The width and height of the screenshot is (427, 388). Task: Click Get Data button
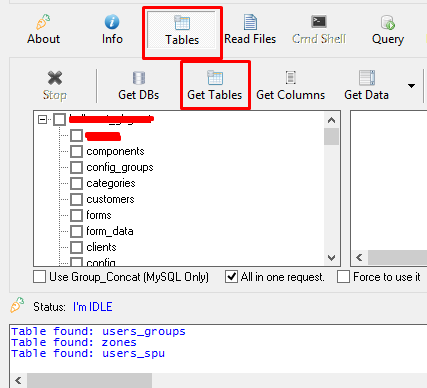click(x=366, y=86)
